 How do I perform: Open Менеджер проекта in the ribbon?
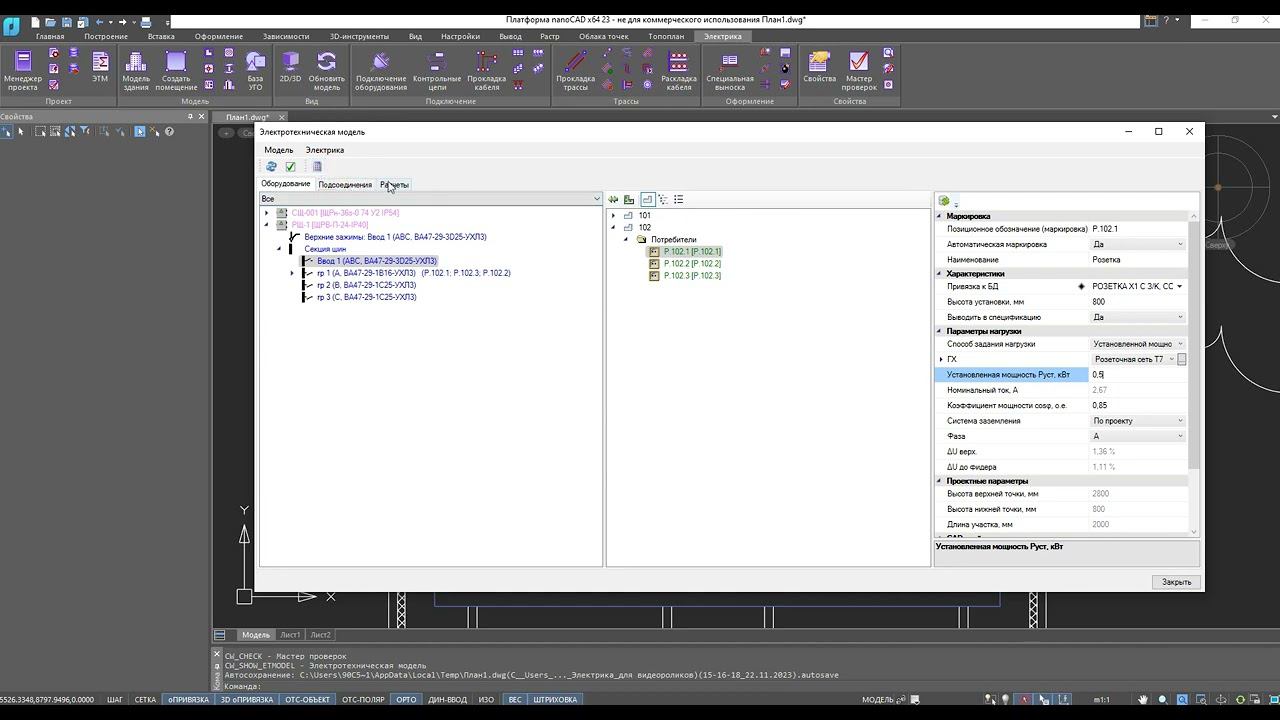tap(23, 70)
